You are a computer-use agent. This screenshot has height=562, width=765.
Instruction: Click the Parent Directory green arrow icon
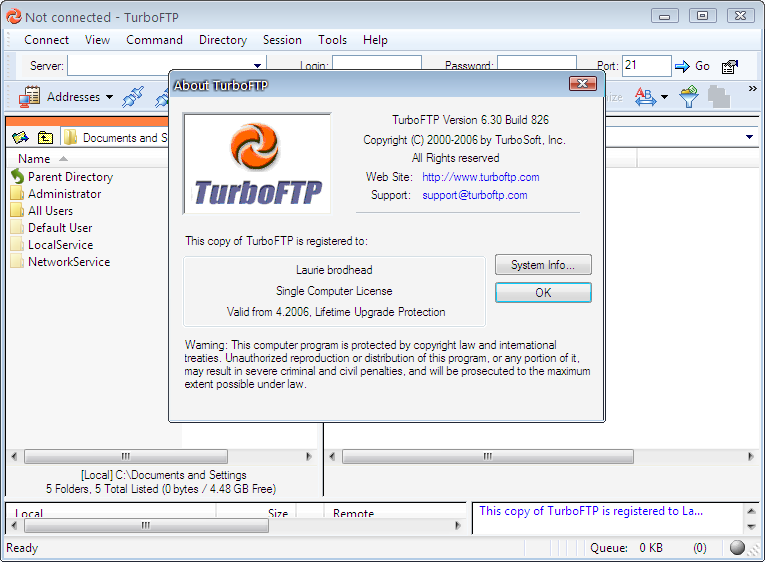click(x=18, y=176)
